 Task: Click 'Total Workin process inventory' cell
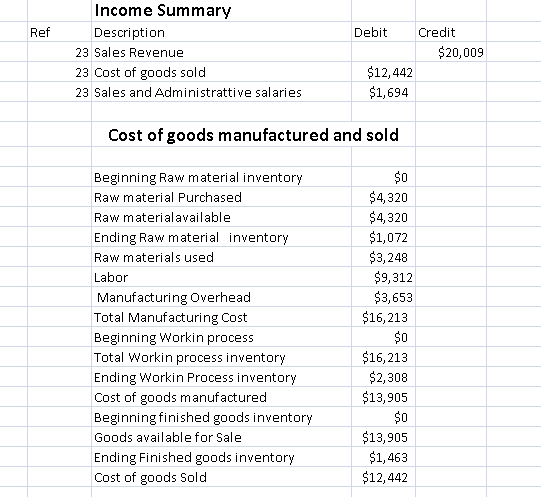tap(222, 357)
